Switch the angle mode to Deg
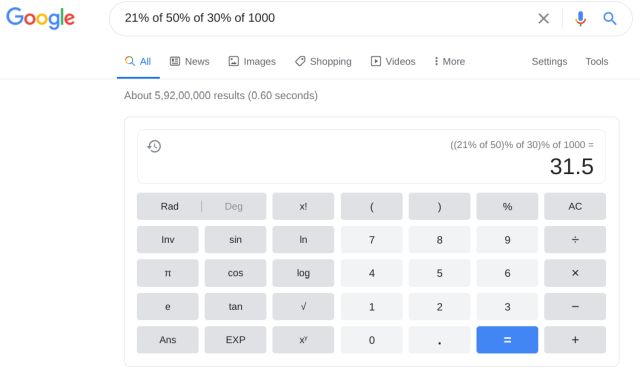640x371 pixels. pyautogui.click(x=233, y=206)
